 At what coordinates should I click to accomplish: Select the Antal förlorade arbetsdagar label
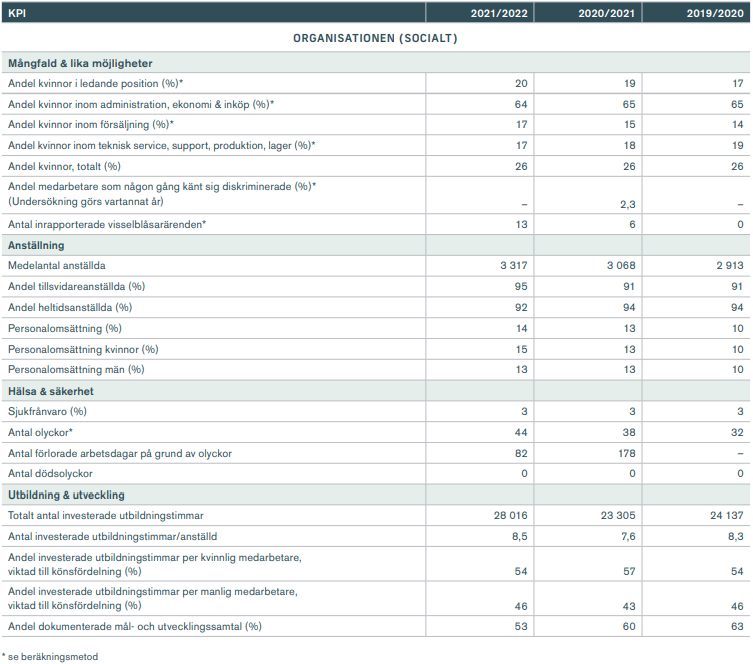click(120, 454)
